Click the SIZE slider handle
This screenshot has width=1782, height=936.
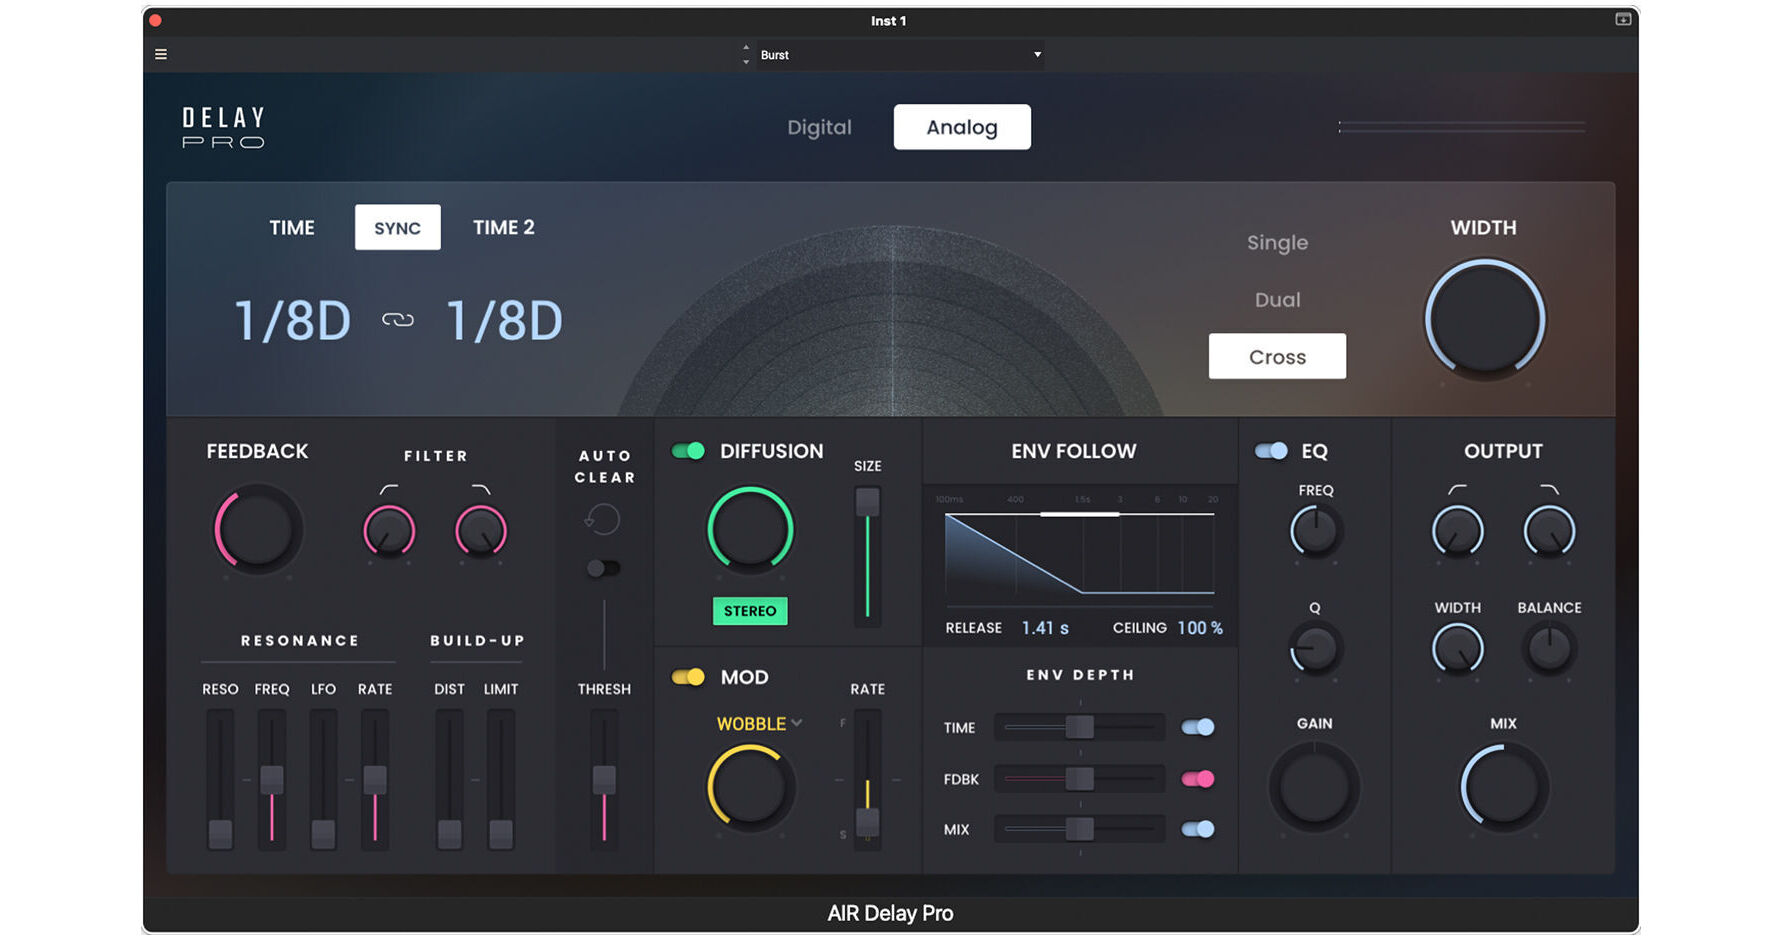866,500
